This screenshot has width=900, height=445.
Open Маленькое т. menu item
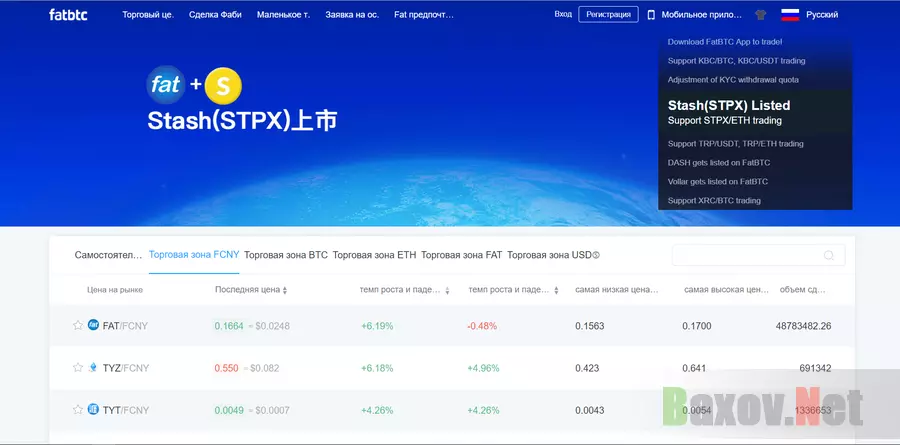click(x=284, y=15)
